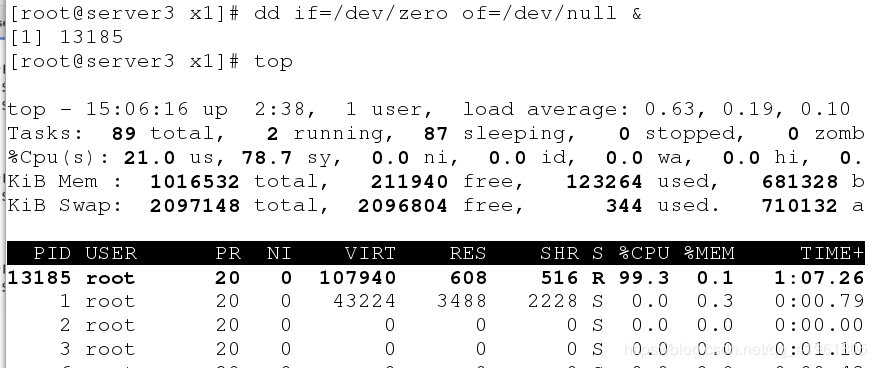
Task: Select '89 total' tasks count
Action: 169,134
